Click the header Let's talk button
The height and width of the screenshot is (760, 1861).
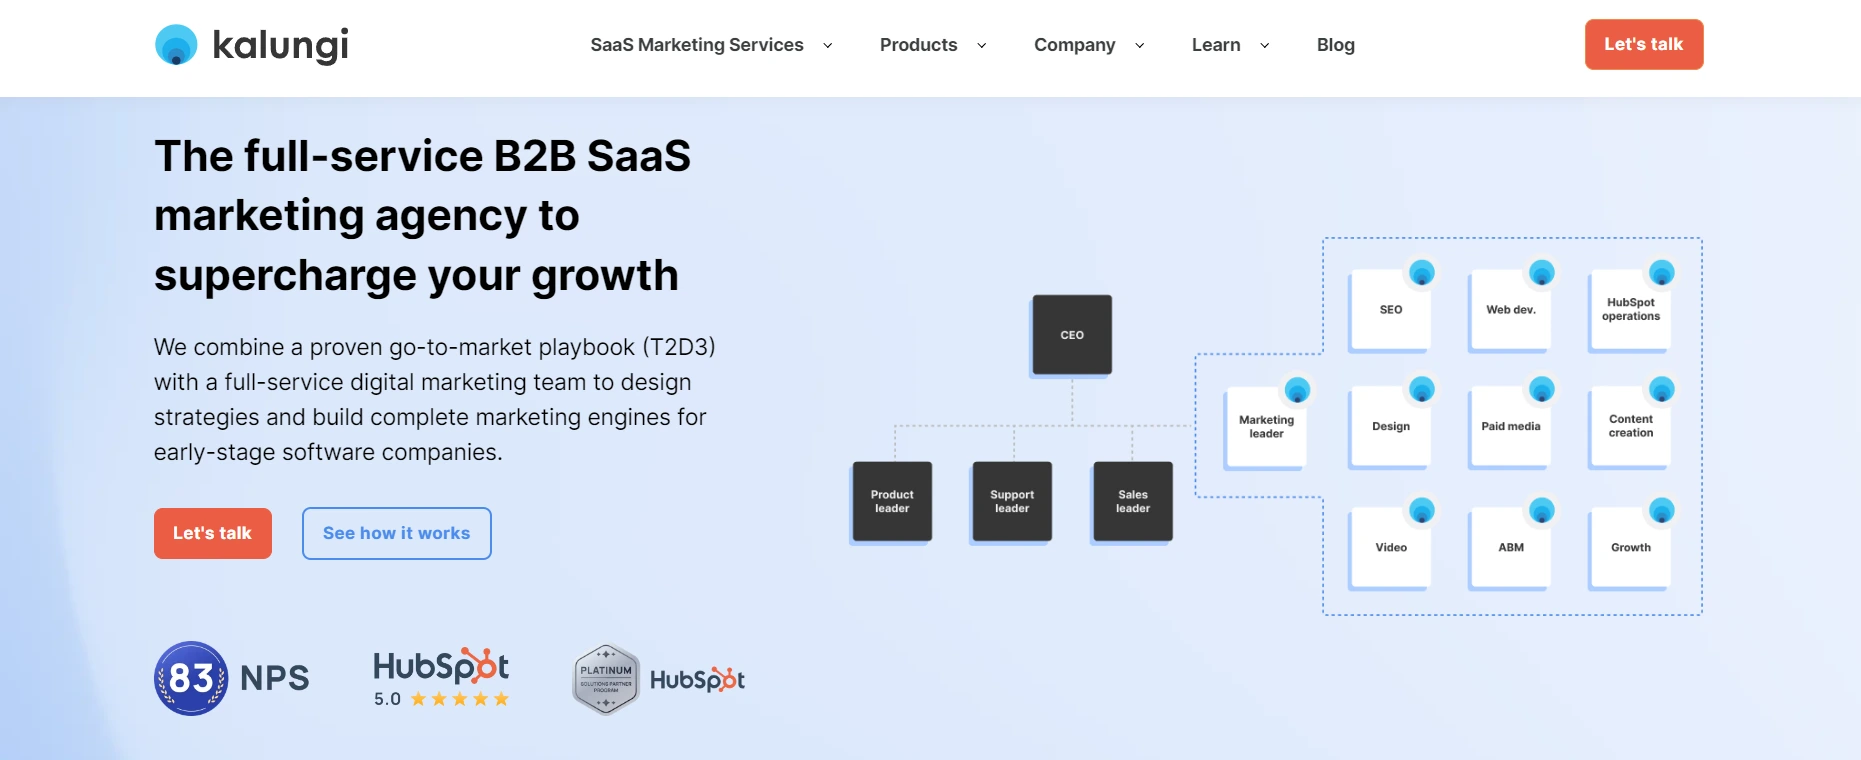1644,44
